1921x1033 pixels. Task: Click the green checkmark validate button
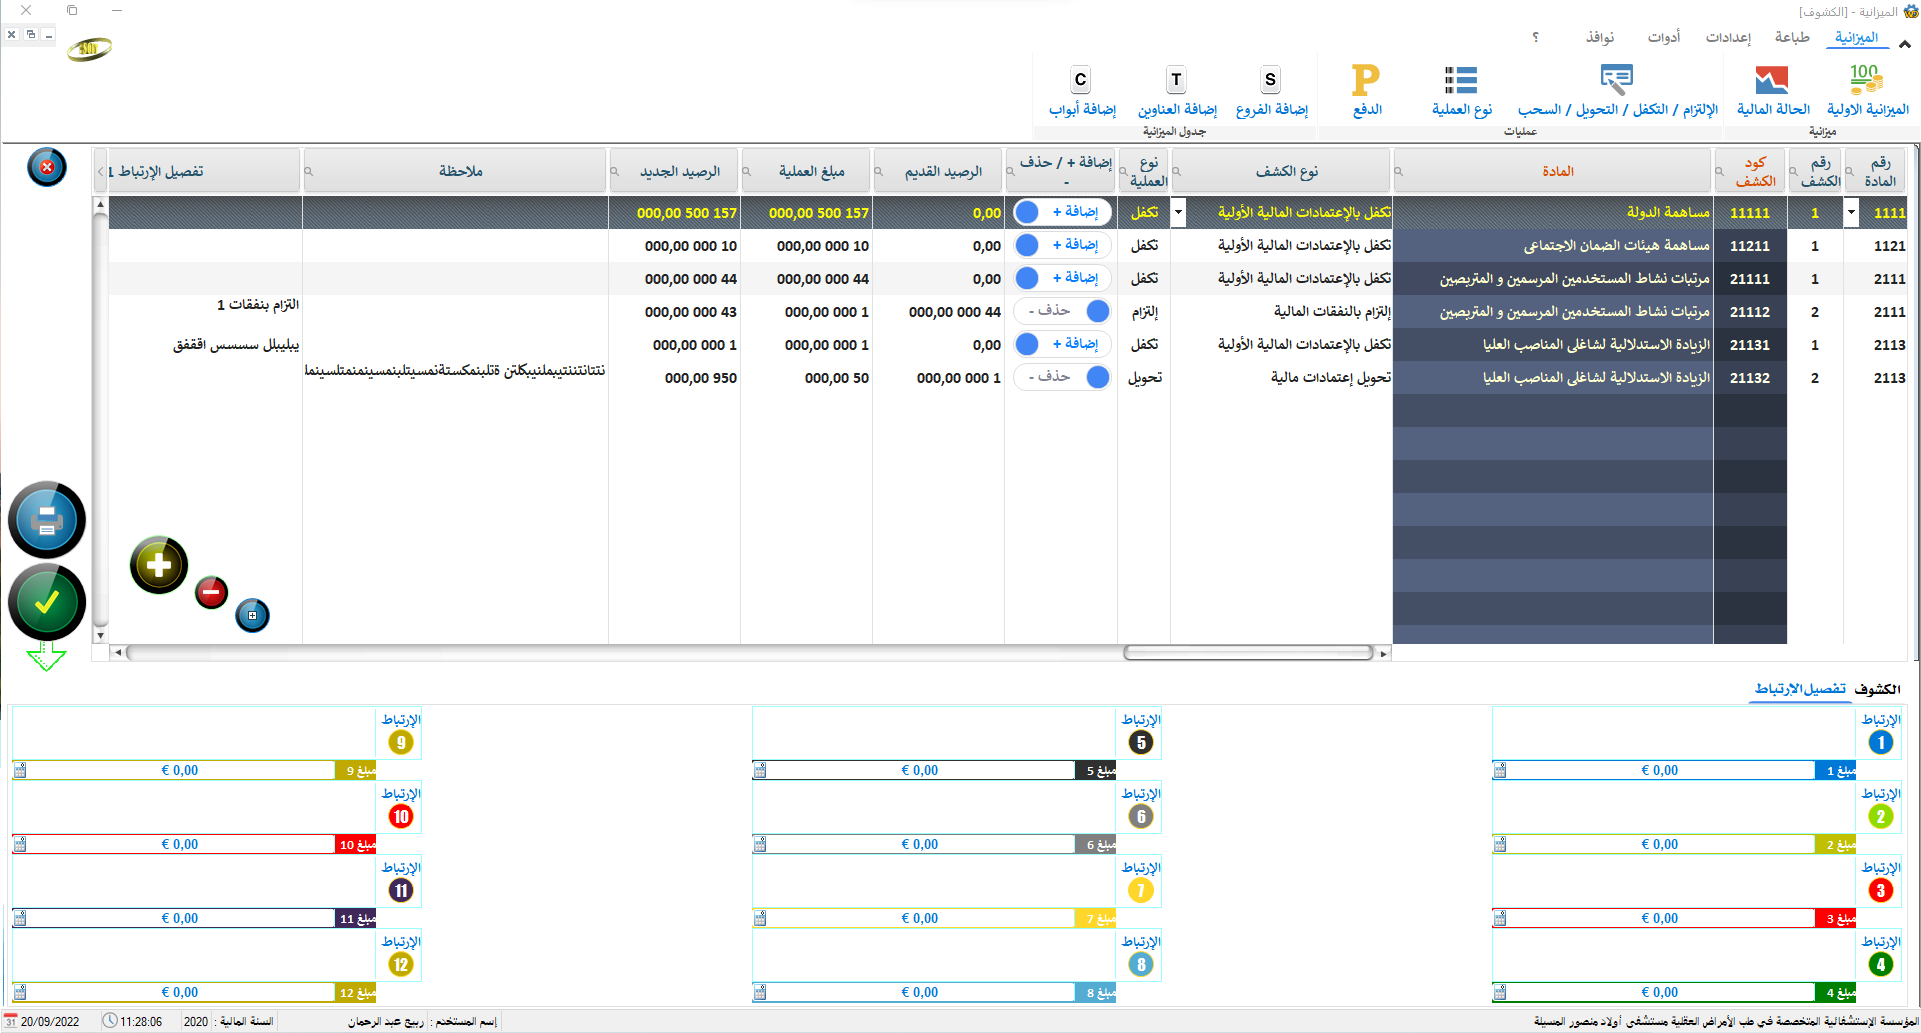pos(47,602)
